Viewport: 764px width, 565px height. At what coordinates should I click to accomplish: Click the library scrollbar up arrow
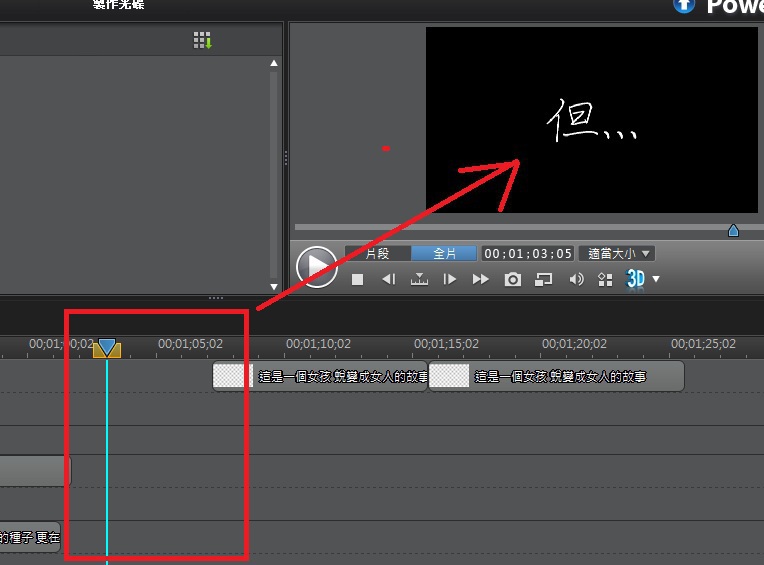[x=274, y=63]
